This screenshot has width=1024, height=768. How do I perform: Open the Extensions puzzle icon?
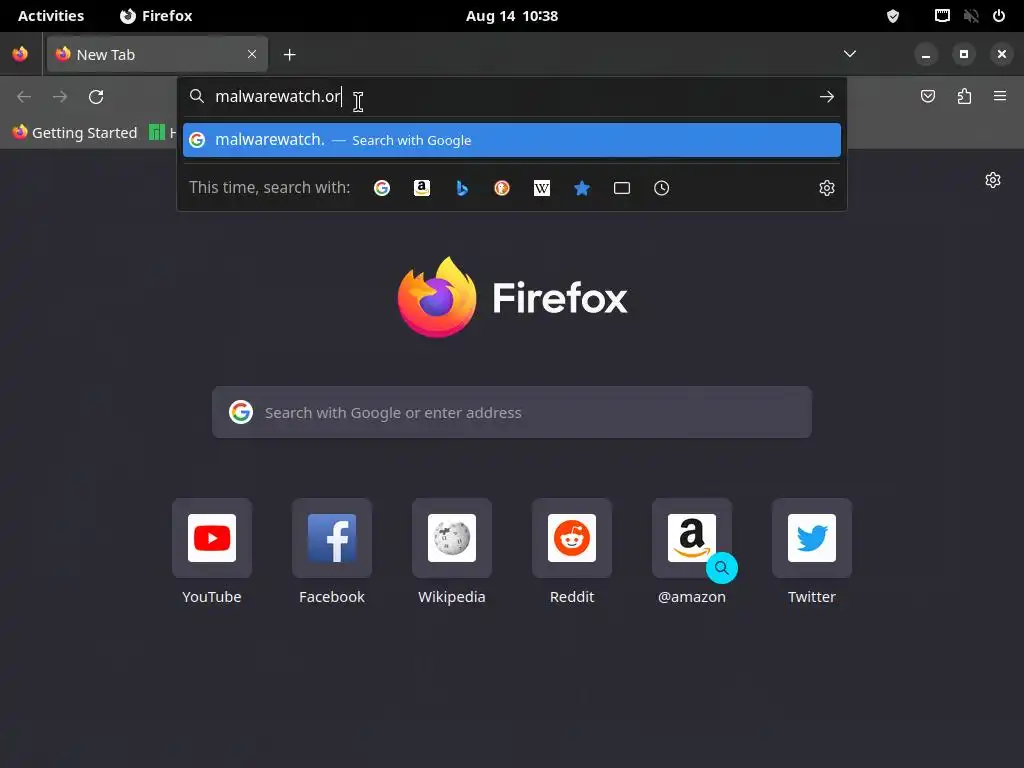pyautogui.click(x=965, y=97)
